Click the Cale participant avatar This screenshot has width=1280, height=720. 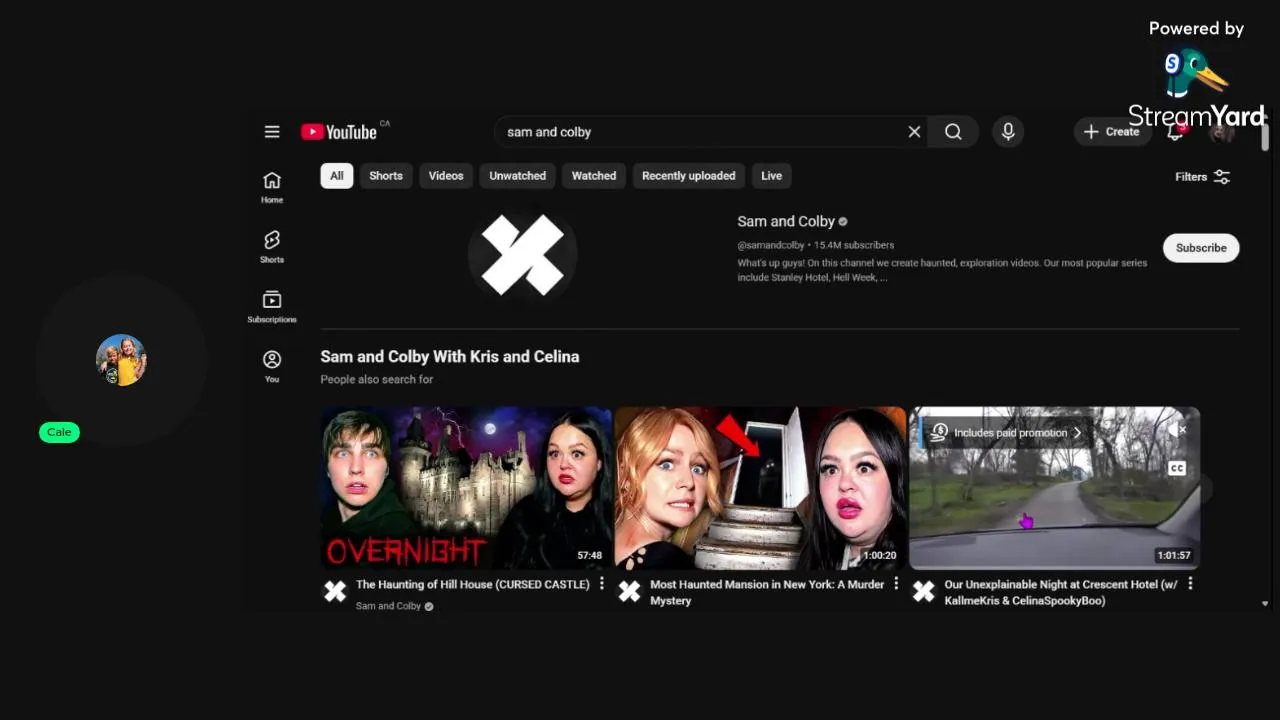(121, 360)
